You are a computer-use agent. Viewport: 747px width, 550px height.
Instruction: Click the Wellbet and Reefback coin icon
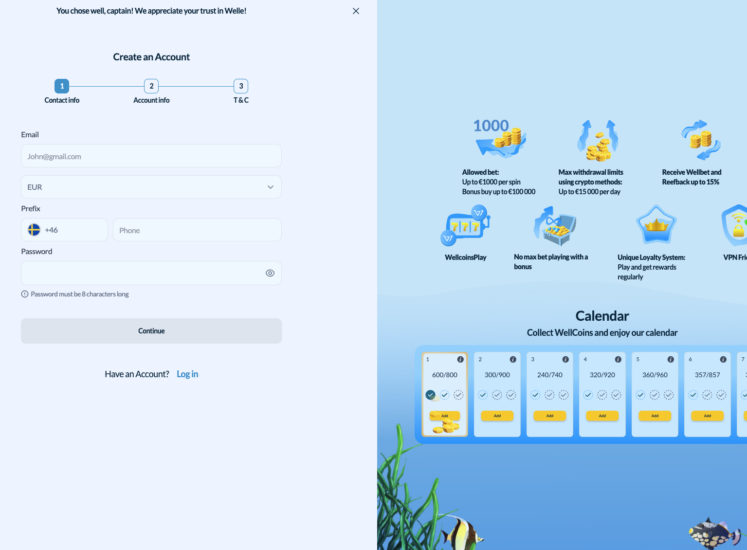700,140
